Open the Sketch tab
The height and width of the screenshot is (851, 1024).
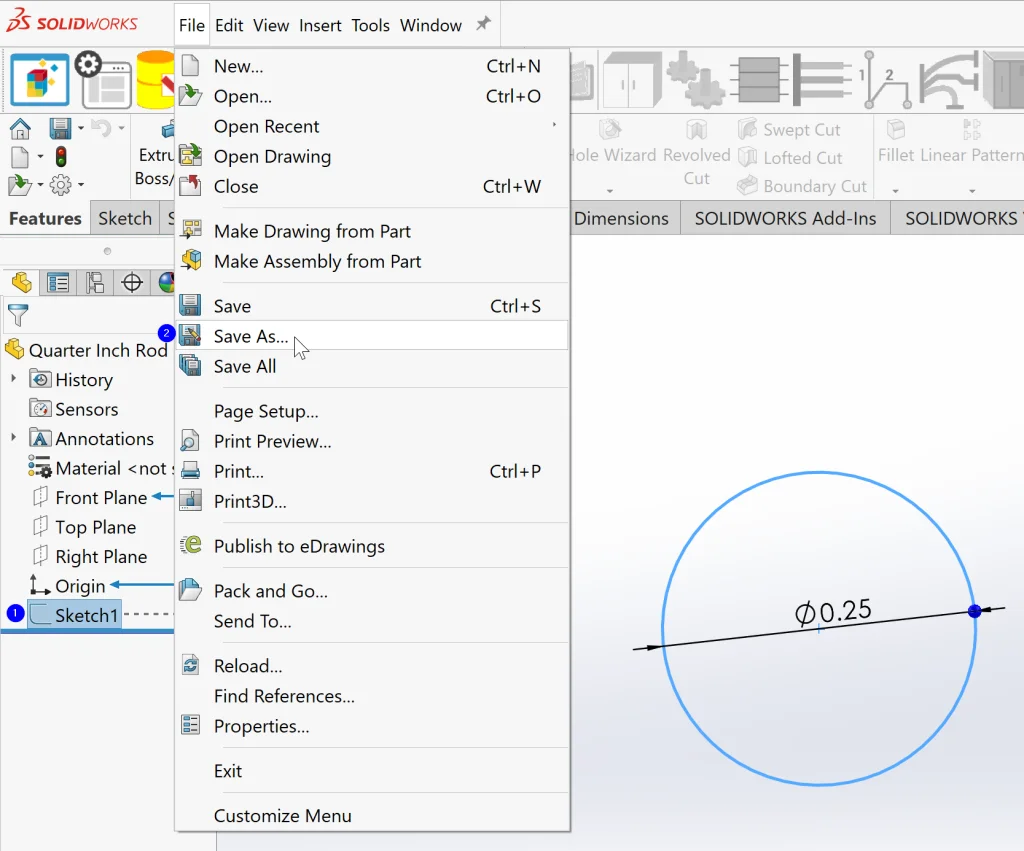[x=125, y=218]
